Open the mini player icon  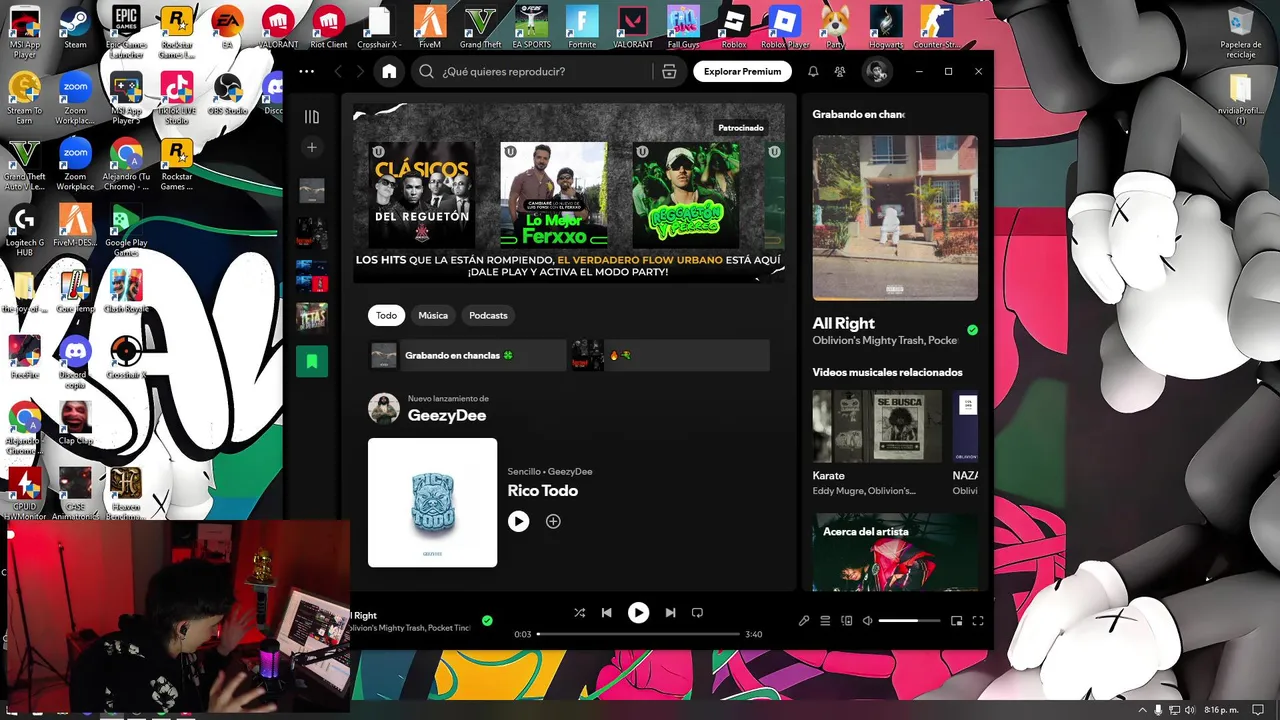tap(956, 621)
